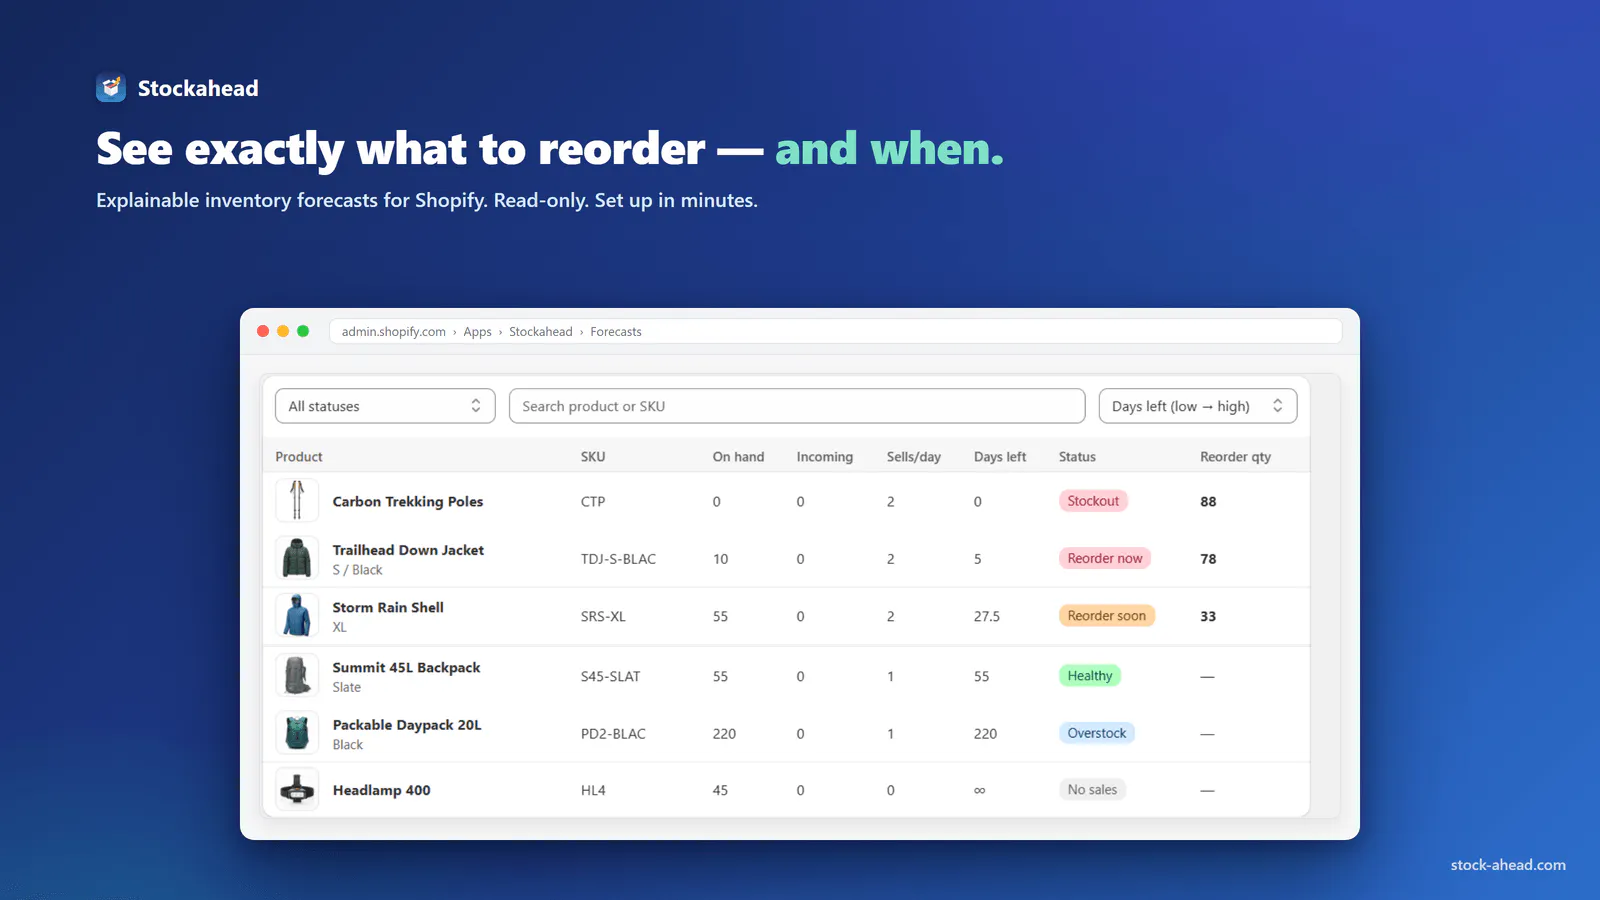The width and height of the screenshot is (1600, 900).
Task: Click the Status column header
Action: tap(1077, 457)
